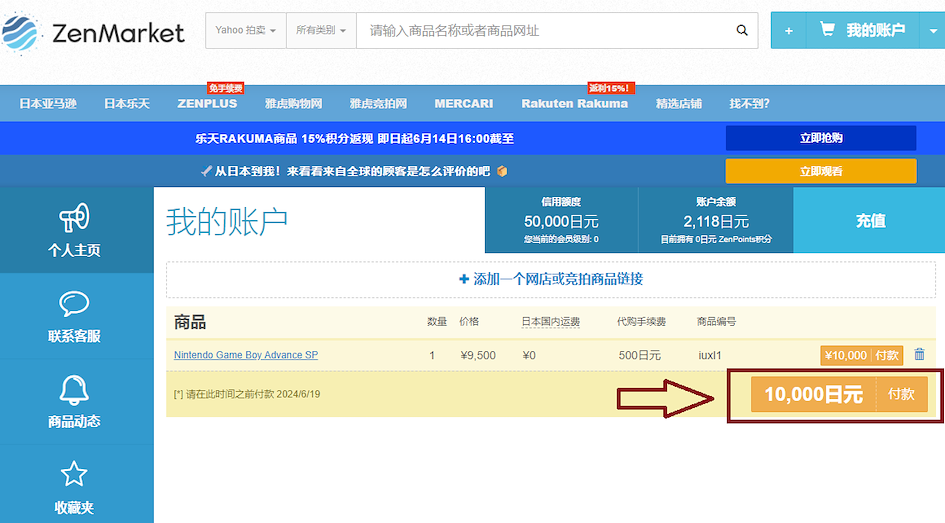Click the 立即抢购 button

pos(821,138)
